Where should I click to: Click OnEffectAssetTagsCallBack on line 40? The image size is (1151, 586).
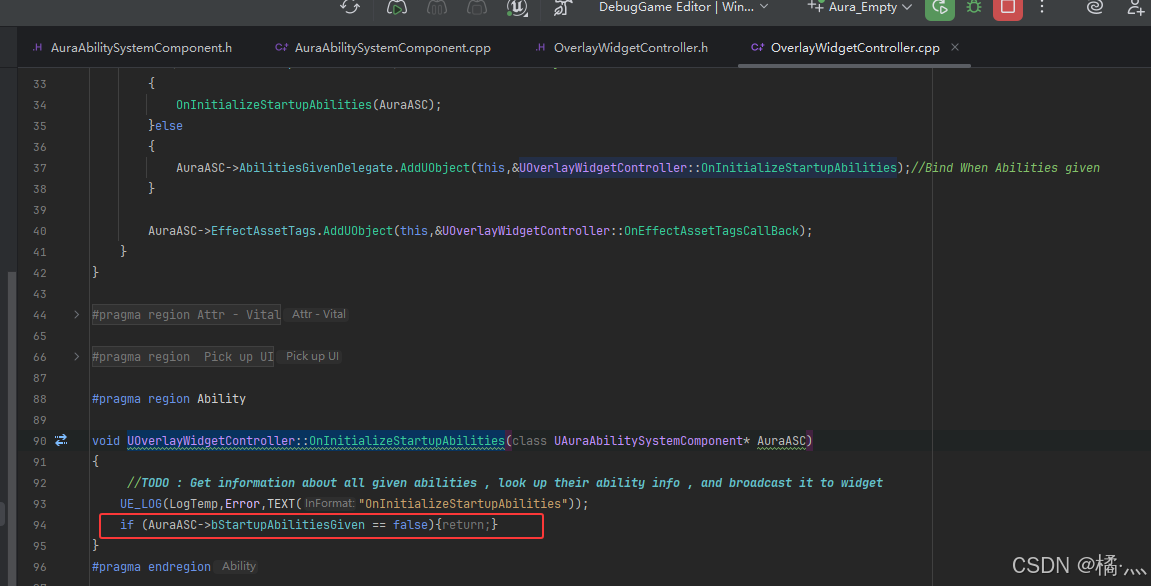[711, 231]
